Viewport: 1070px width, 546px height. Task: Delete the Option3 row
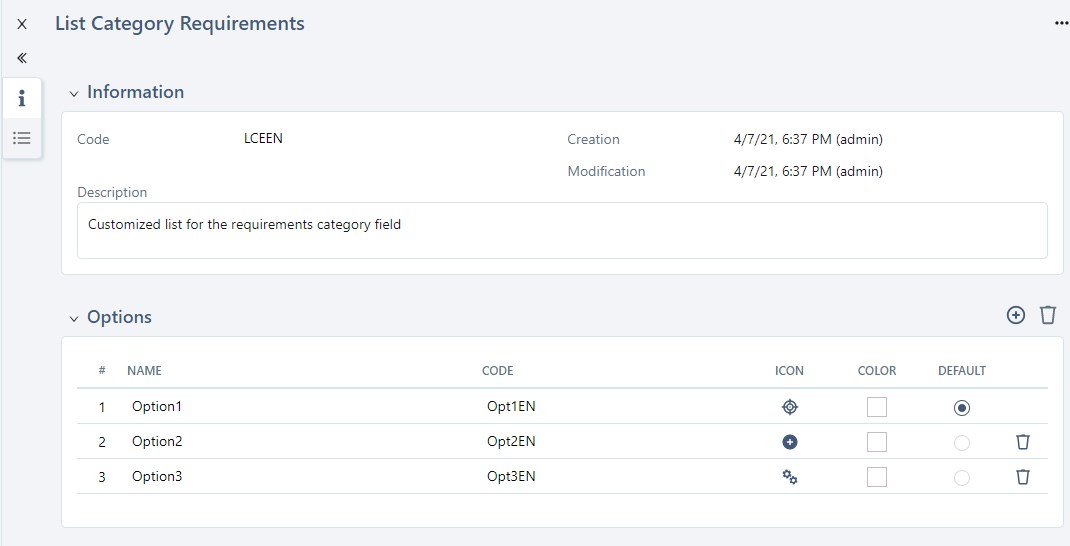(1022, 477)
